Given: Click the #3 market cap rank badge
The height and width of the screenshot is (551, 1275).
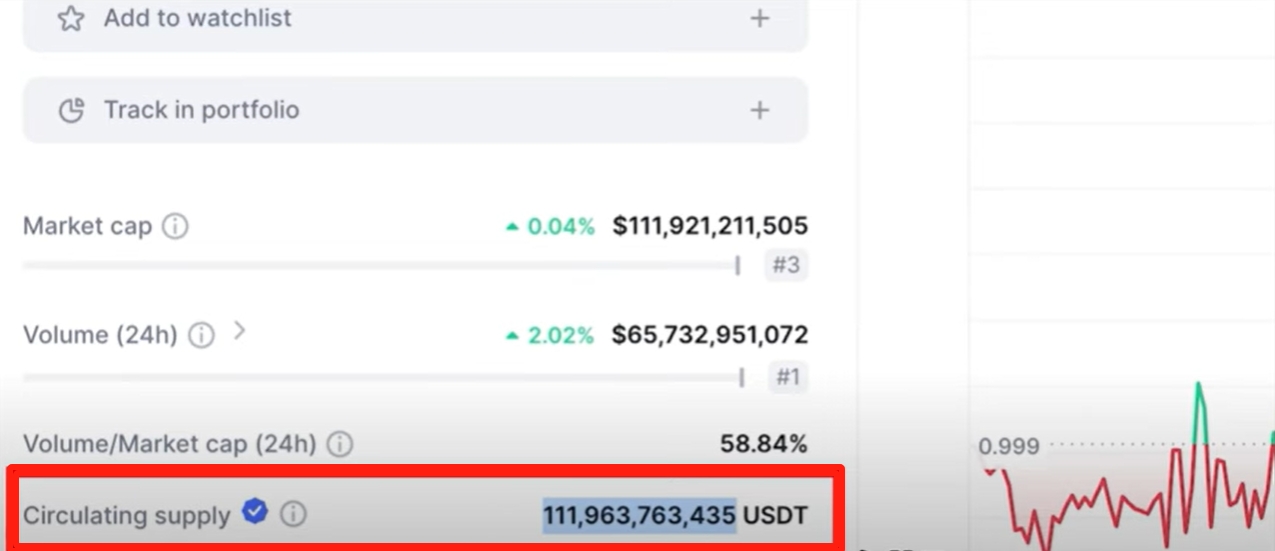Looking at the screenshot, I should (786, 266).
